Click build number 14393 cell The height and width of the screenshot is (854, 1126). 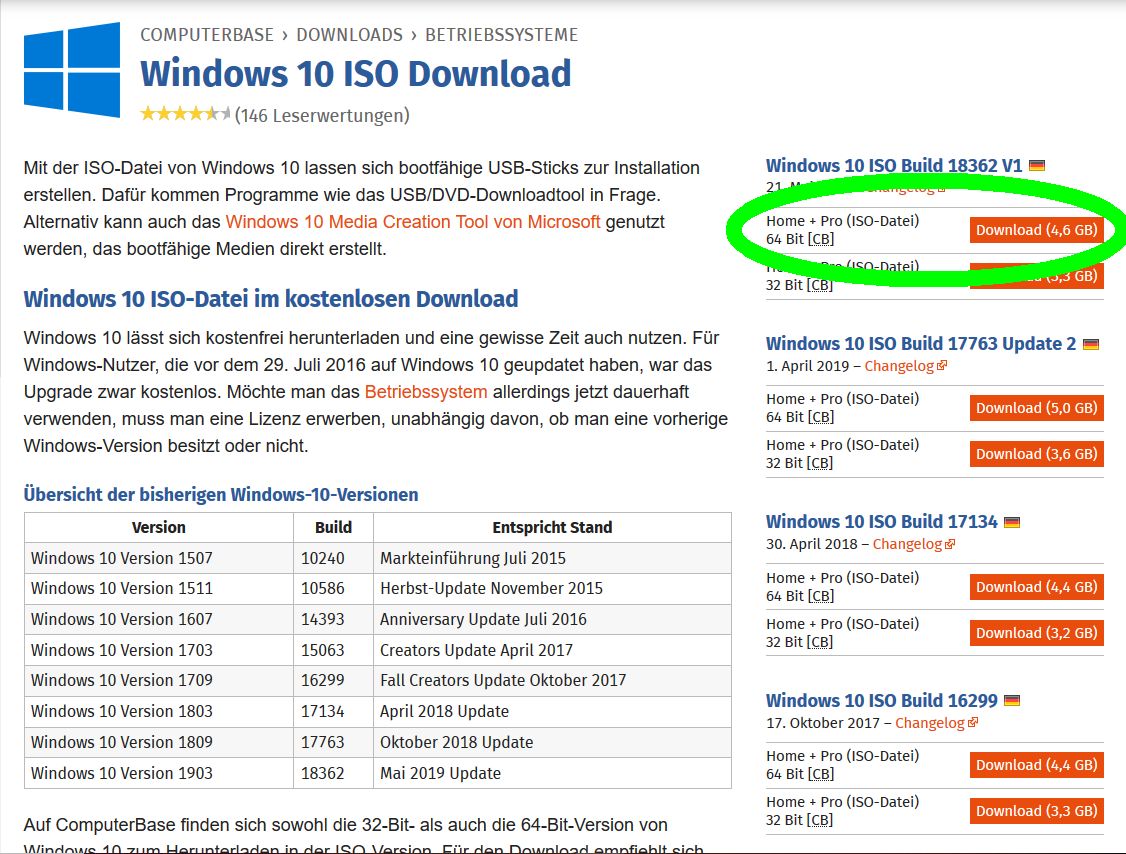pyautogui.click(x=333, y=619)
